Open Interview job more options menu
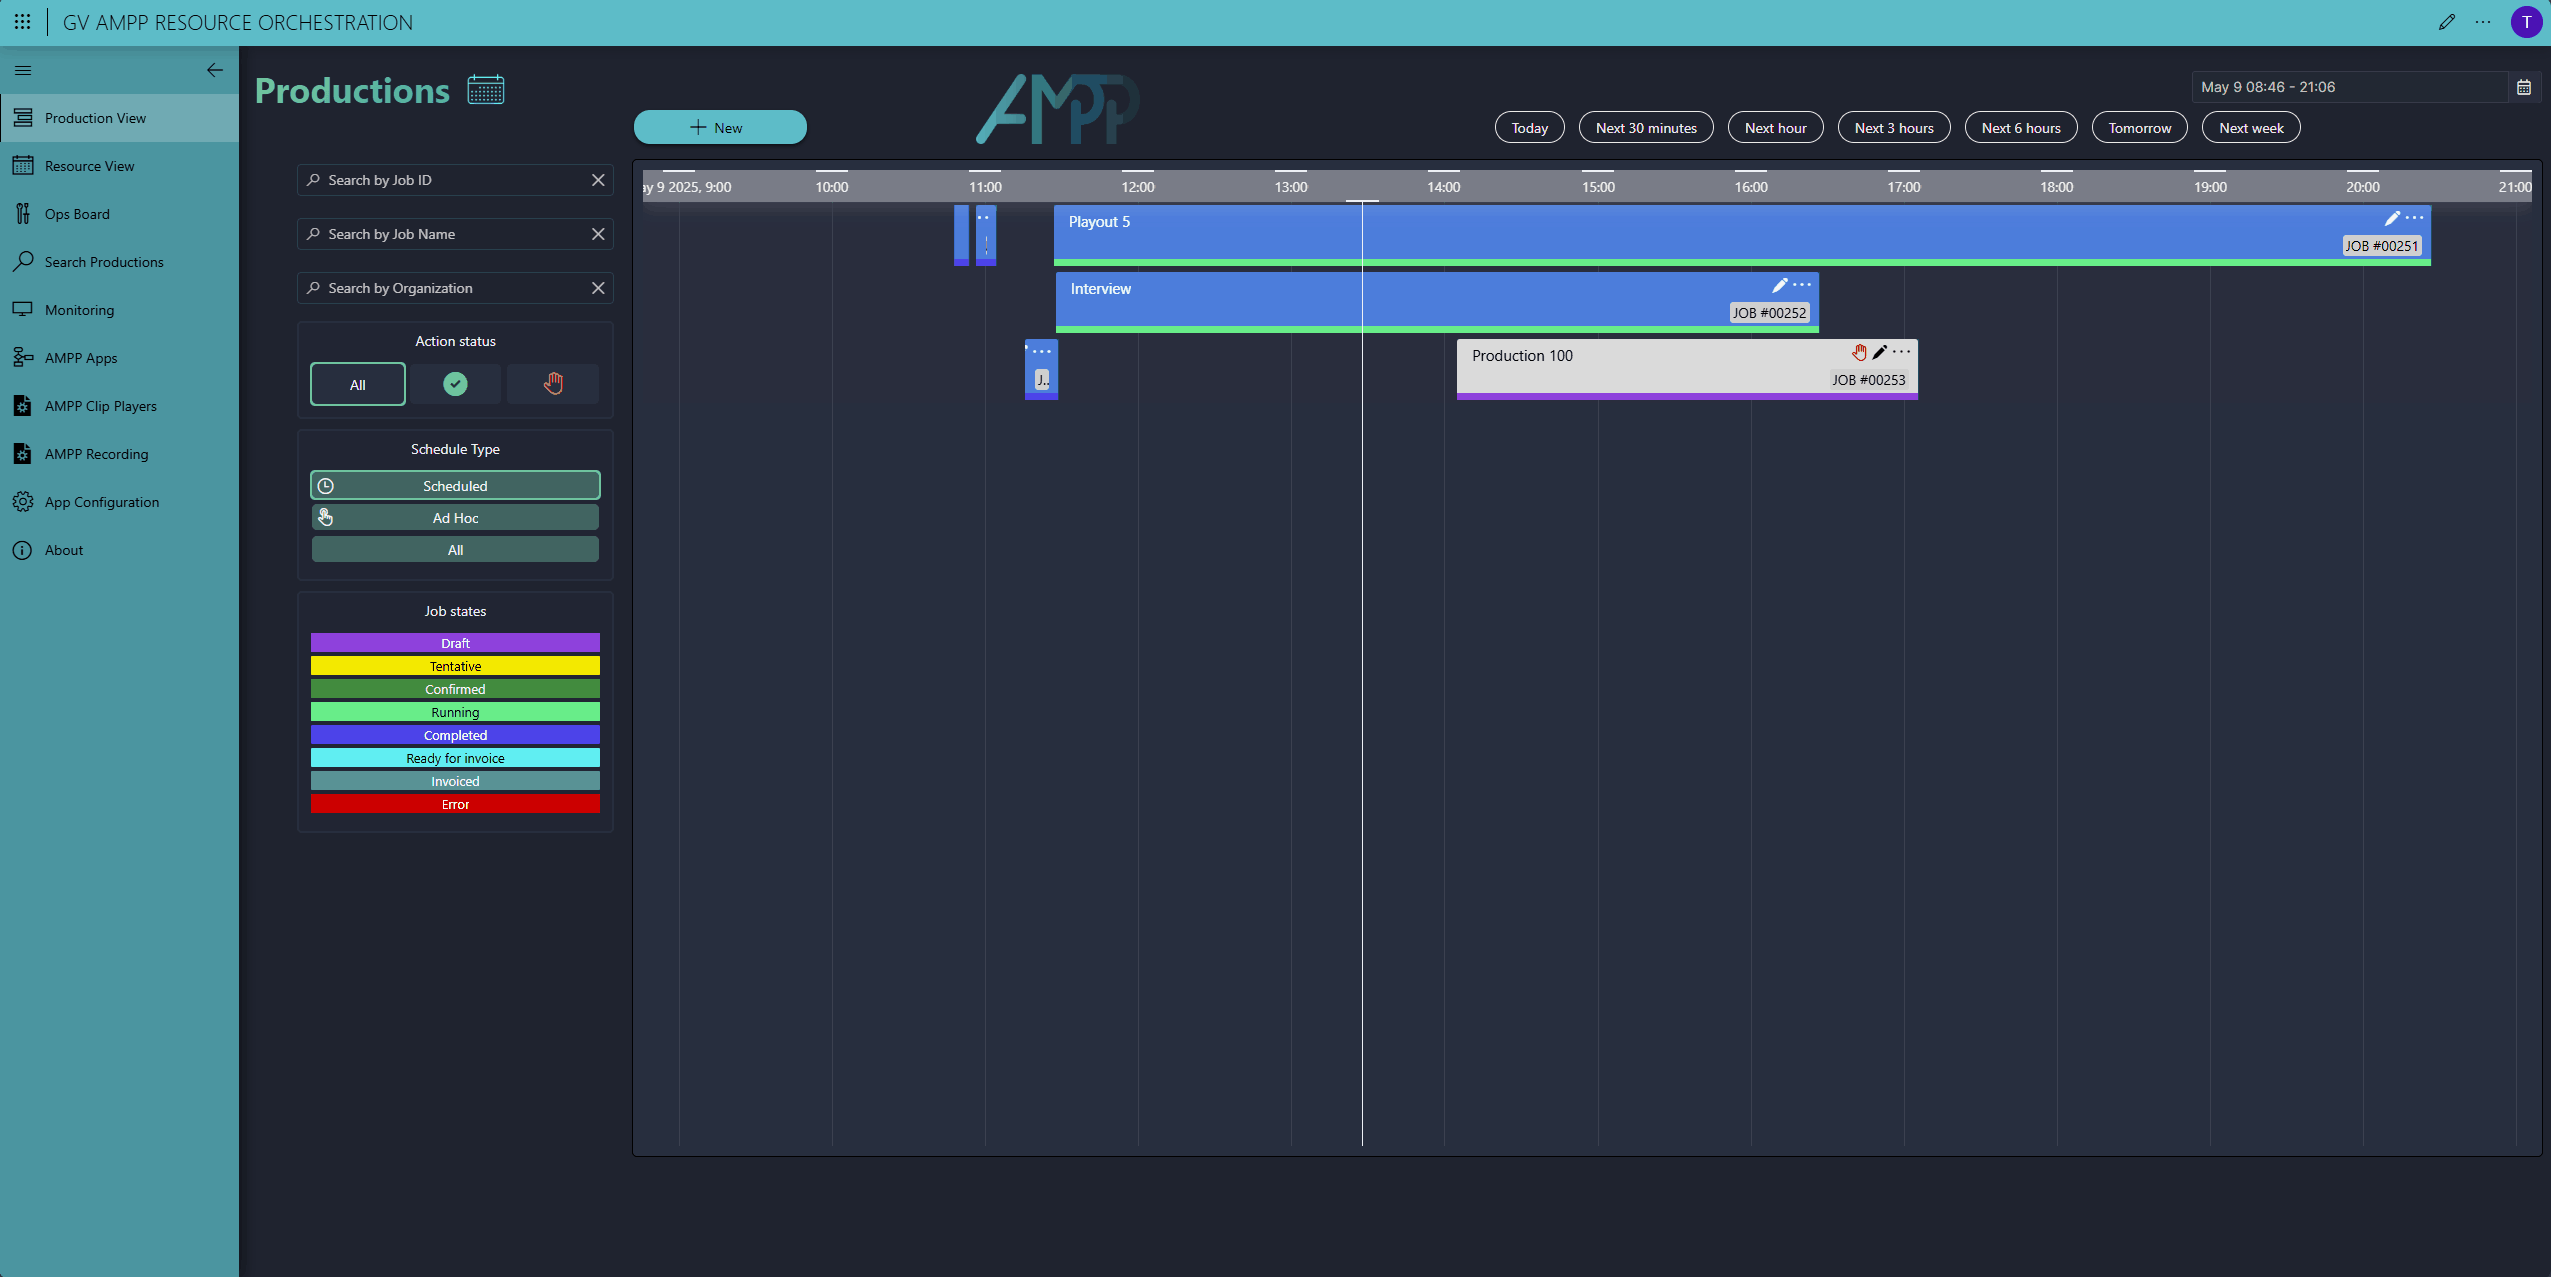The height and width of the screenshot is (1277, 2551). point(1802,285)
